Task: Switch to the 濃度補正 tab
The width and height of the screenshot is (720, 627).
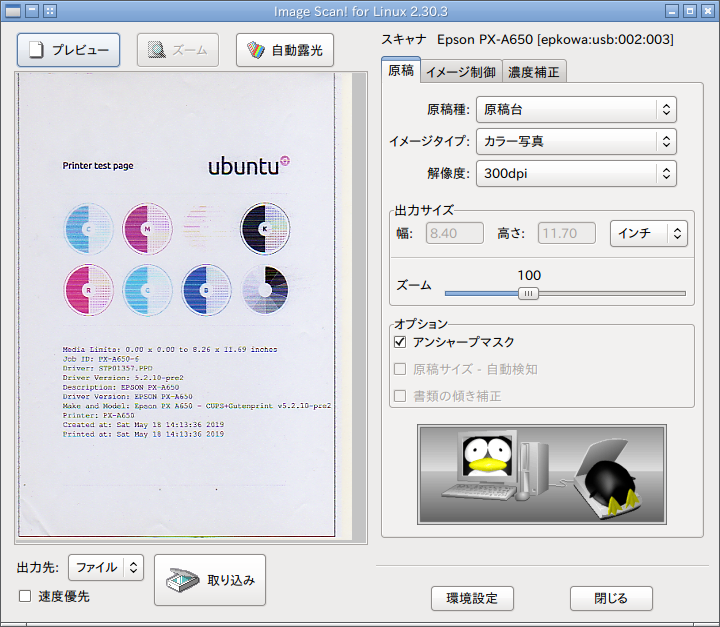Action: coord(534,72)
